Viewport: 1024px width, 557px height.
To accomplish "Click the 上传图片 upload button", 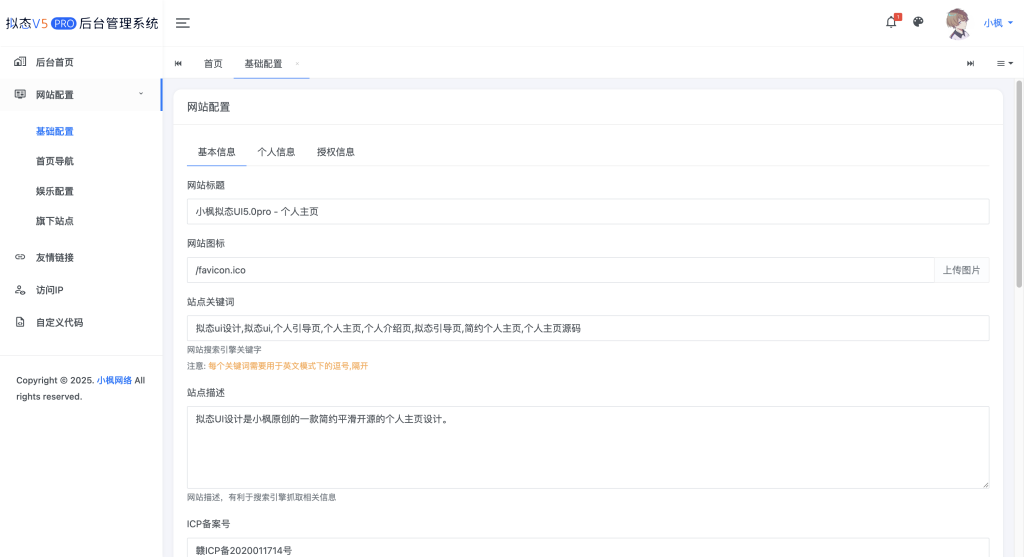I will point(961,270).
